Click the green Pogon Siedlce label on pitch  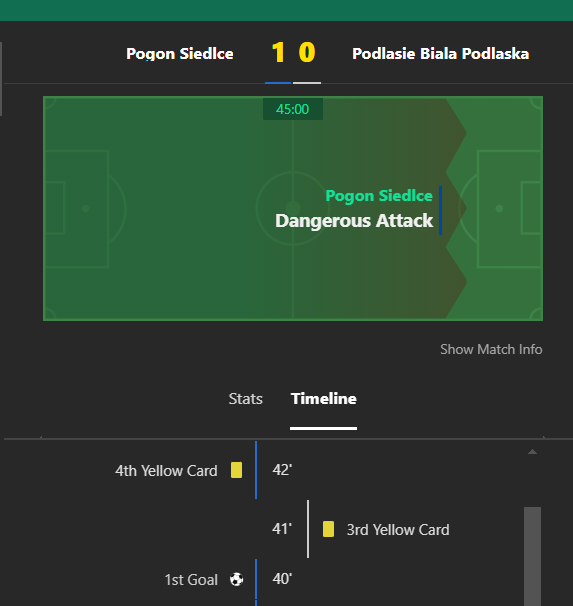tap(379, 196)
